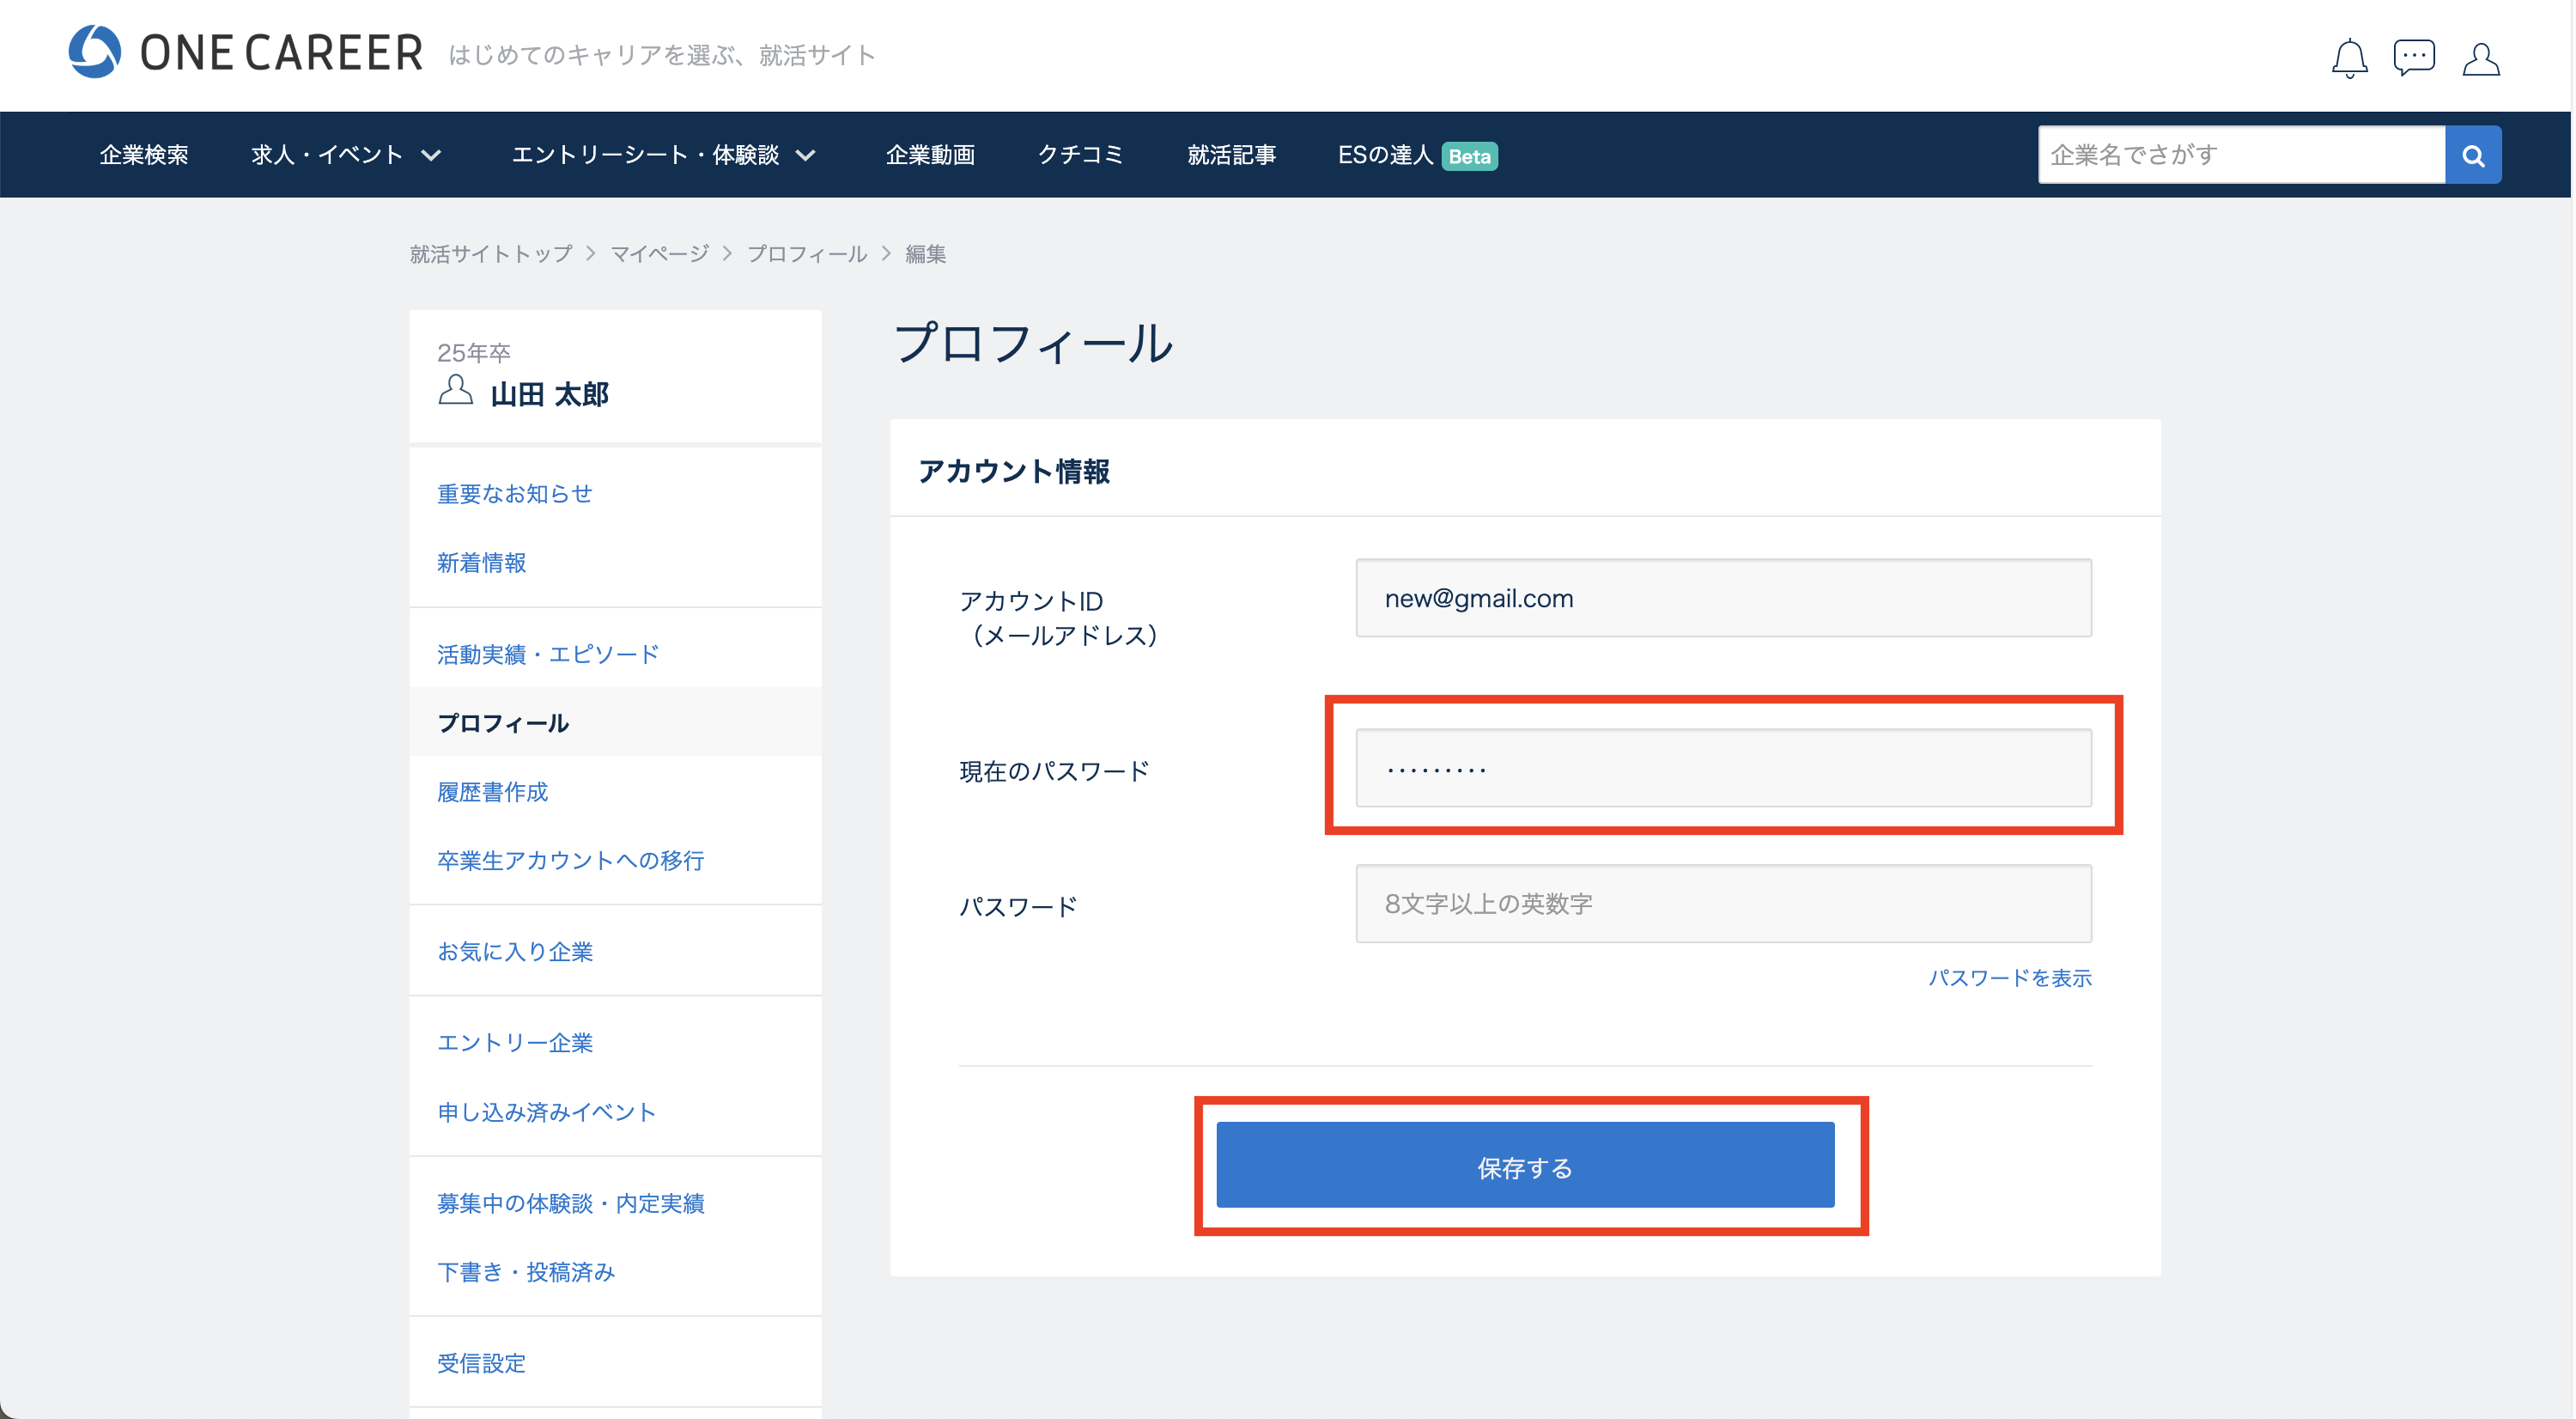Open the messages chat bubble icon
This screenshot has height=1419, width=2576.
(2414, 57)
